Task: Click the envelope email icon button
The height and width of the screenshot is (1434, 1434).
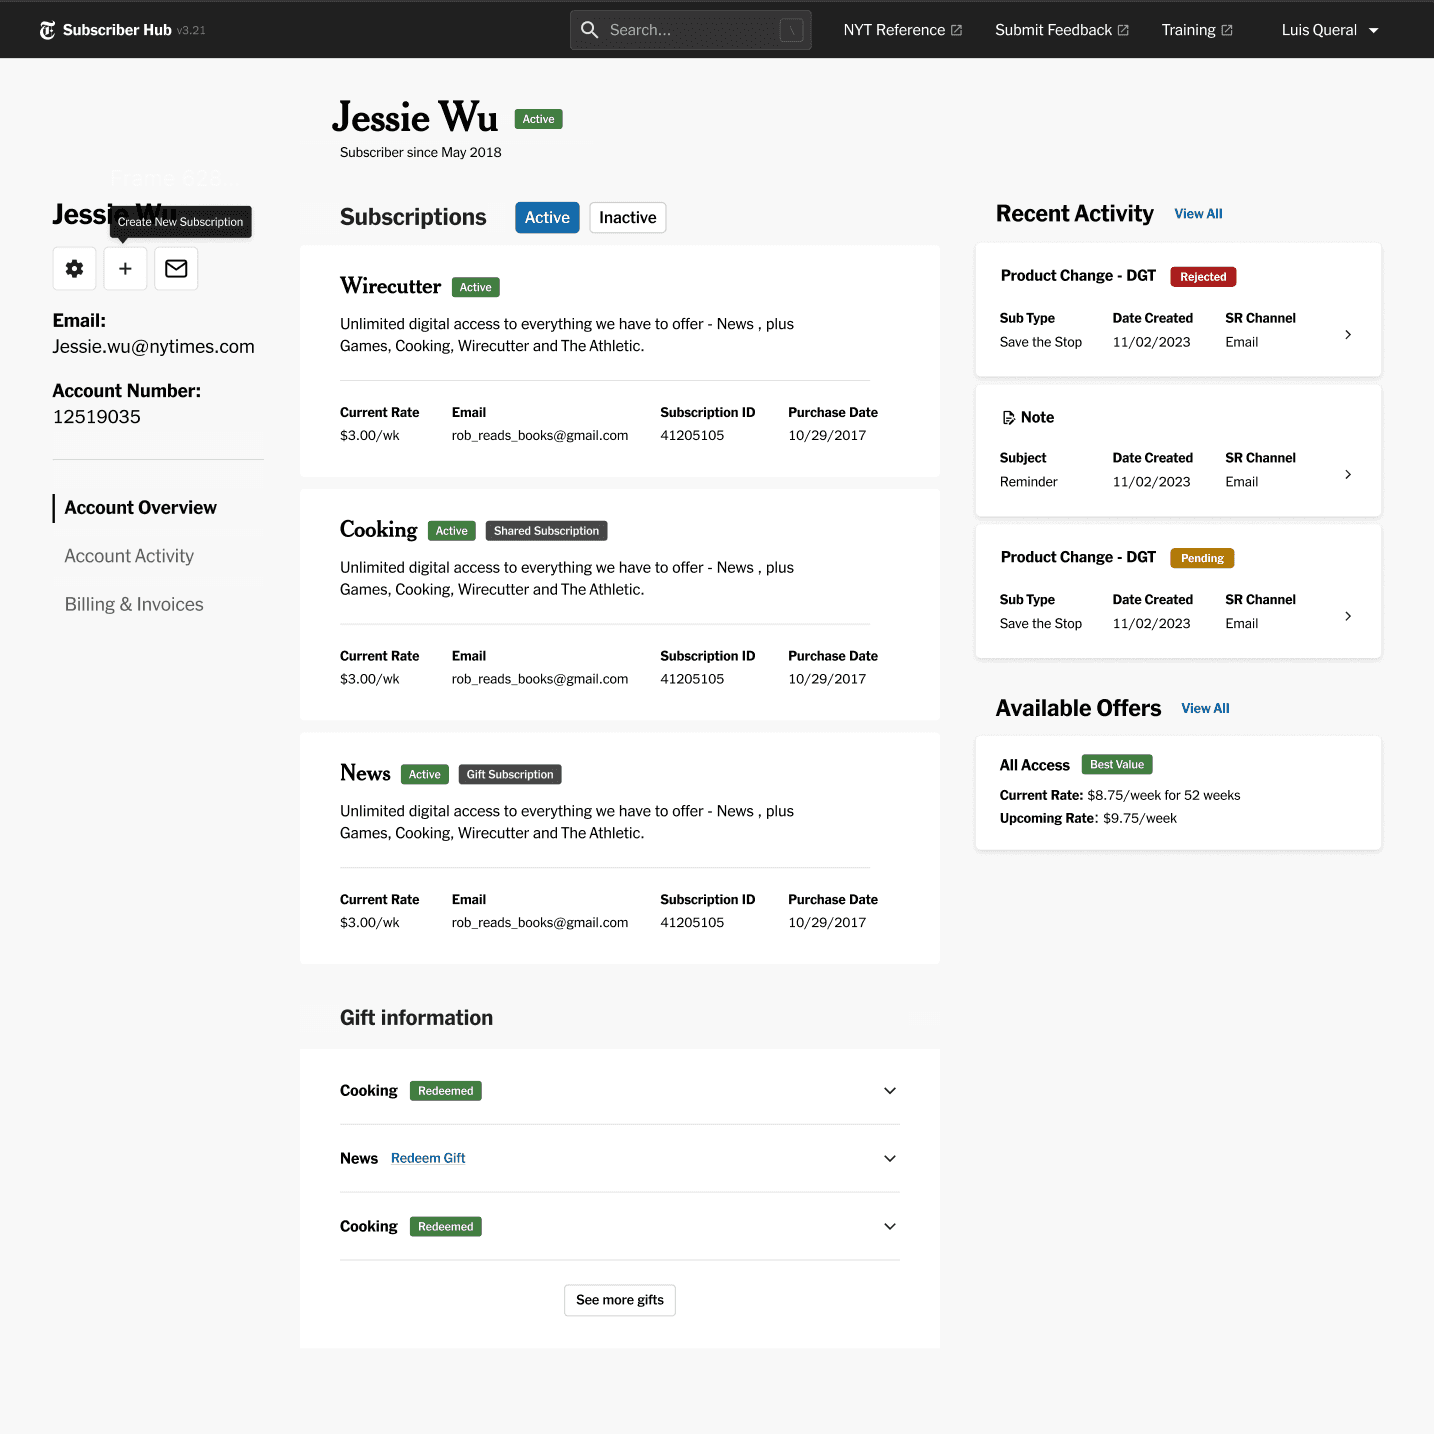Action: pos(176,268)
